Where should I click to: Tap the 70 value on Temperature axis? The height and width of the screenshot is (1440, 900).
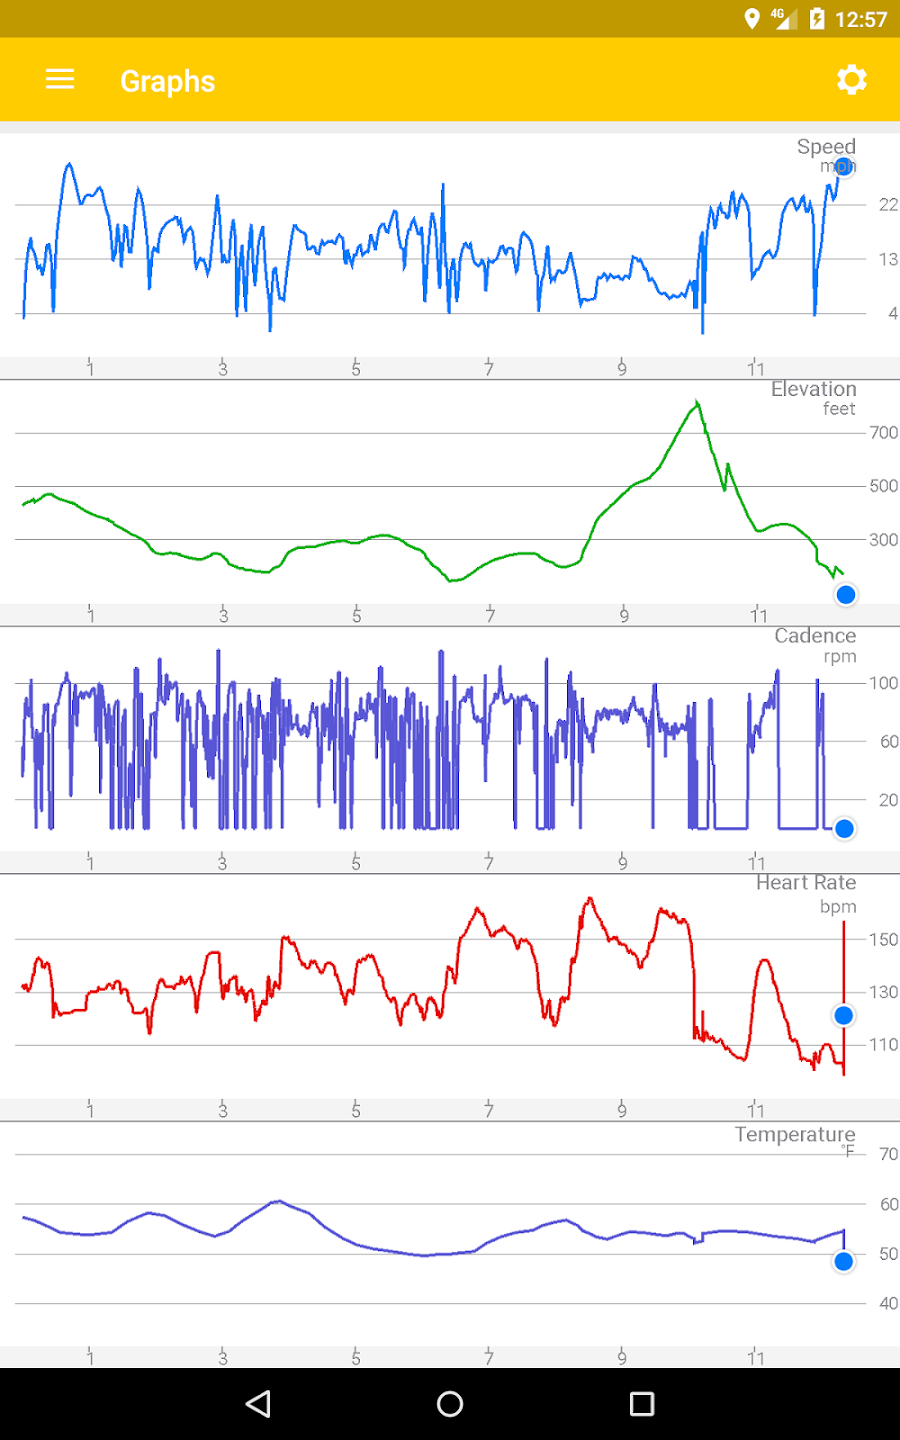pos(889,1154)
